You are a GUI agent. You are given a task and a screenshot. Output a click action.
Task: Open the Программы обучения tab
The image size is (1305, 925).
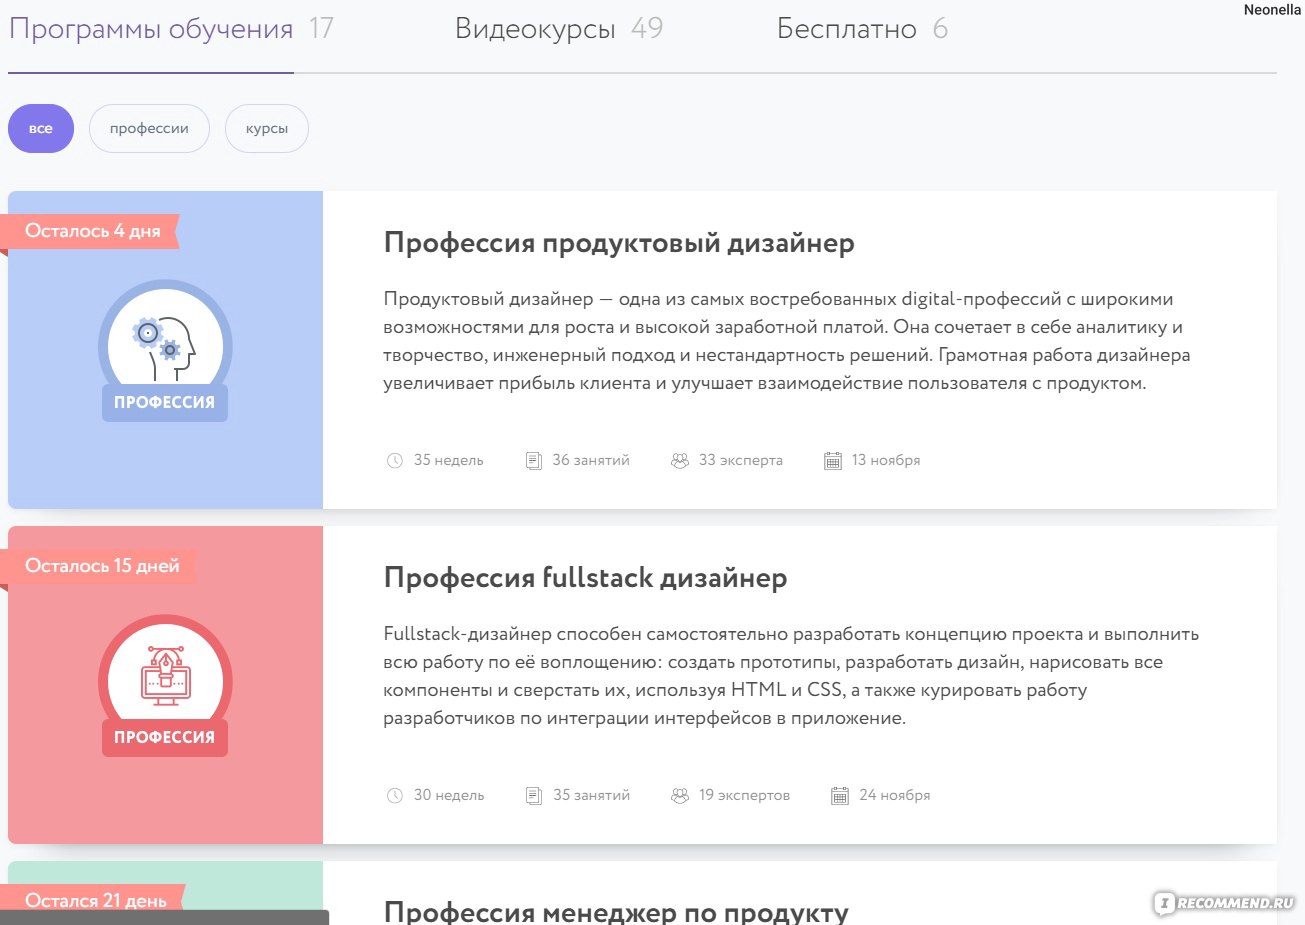(151, 29)
